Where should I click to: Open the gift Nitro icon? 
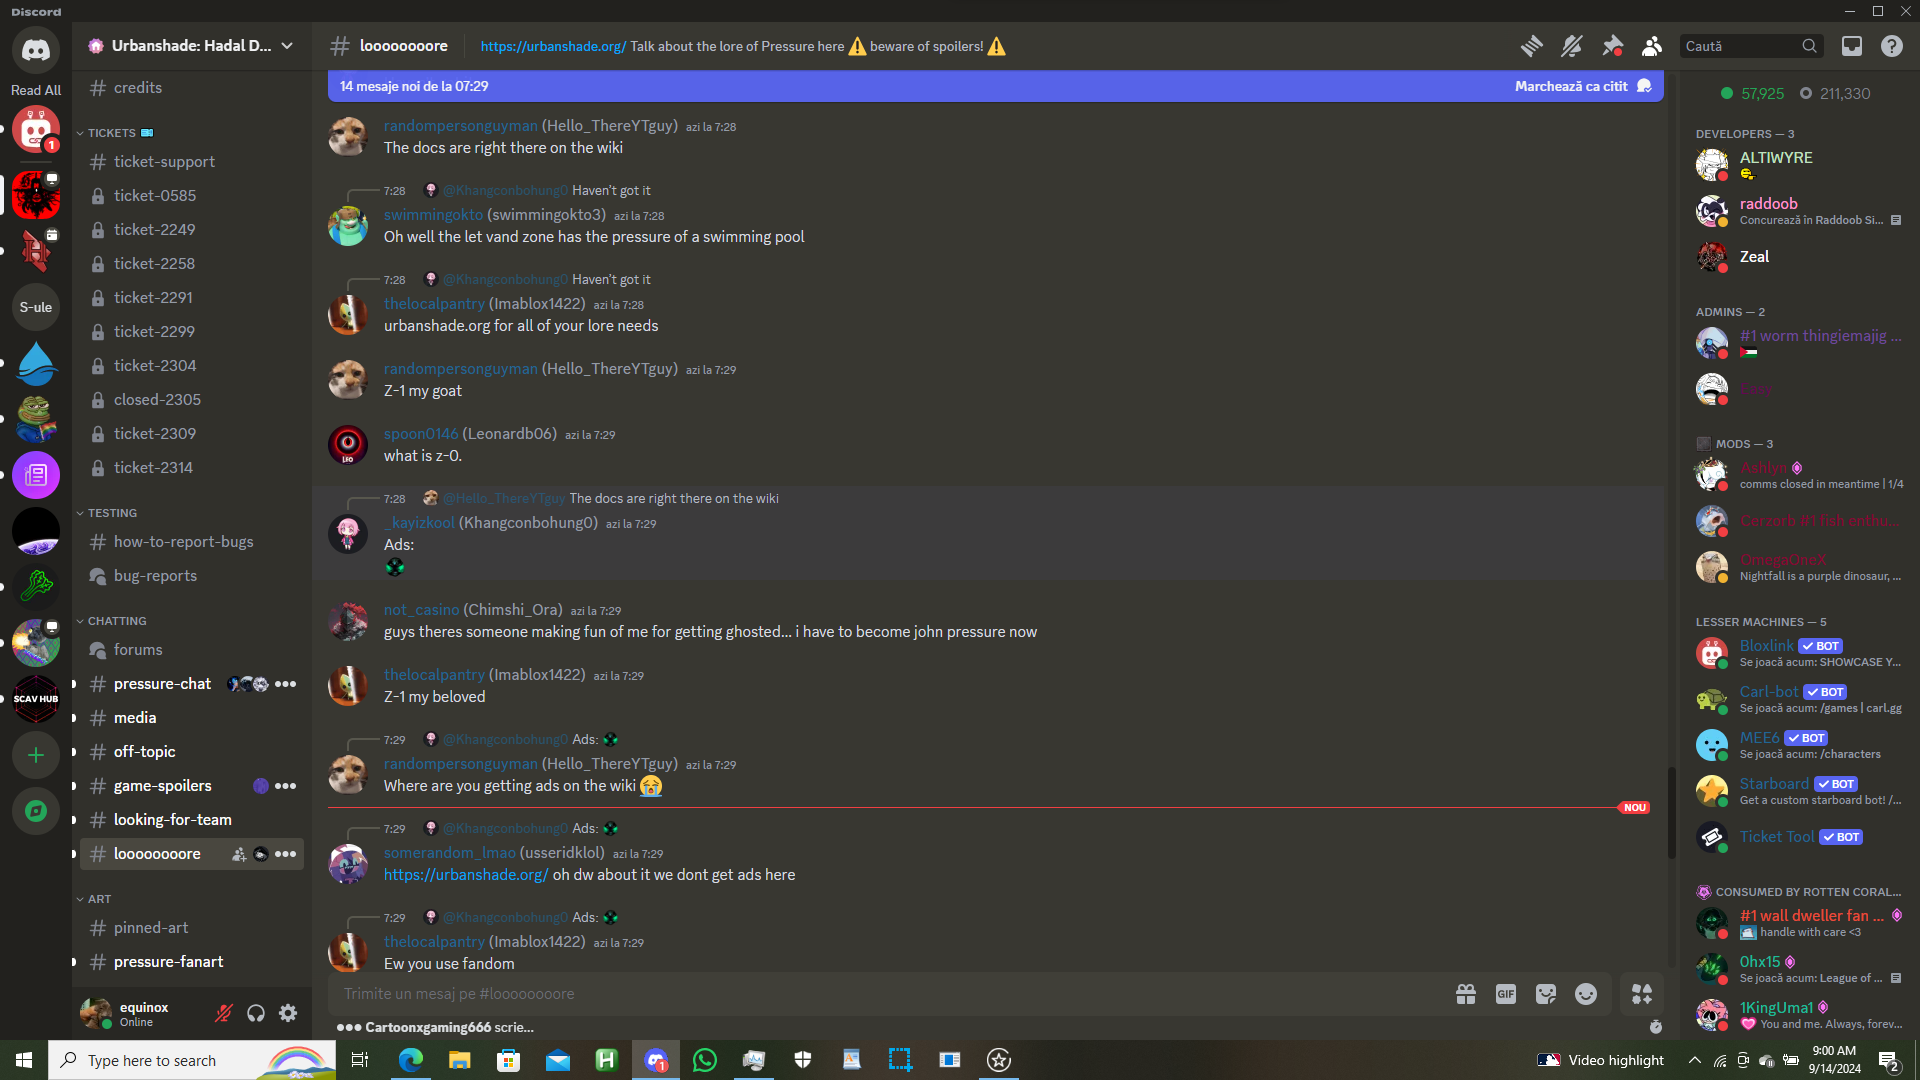pos(1466,994)
